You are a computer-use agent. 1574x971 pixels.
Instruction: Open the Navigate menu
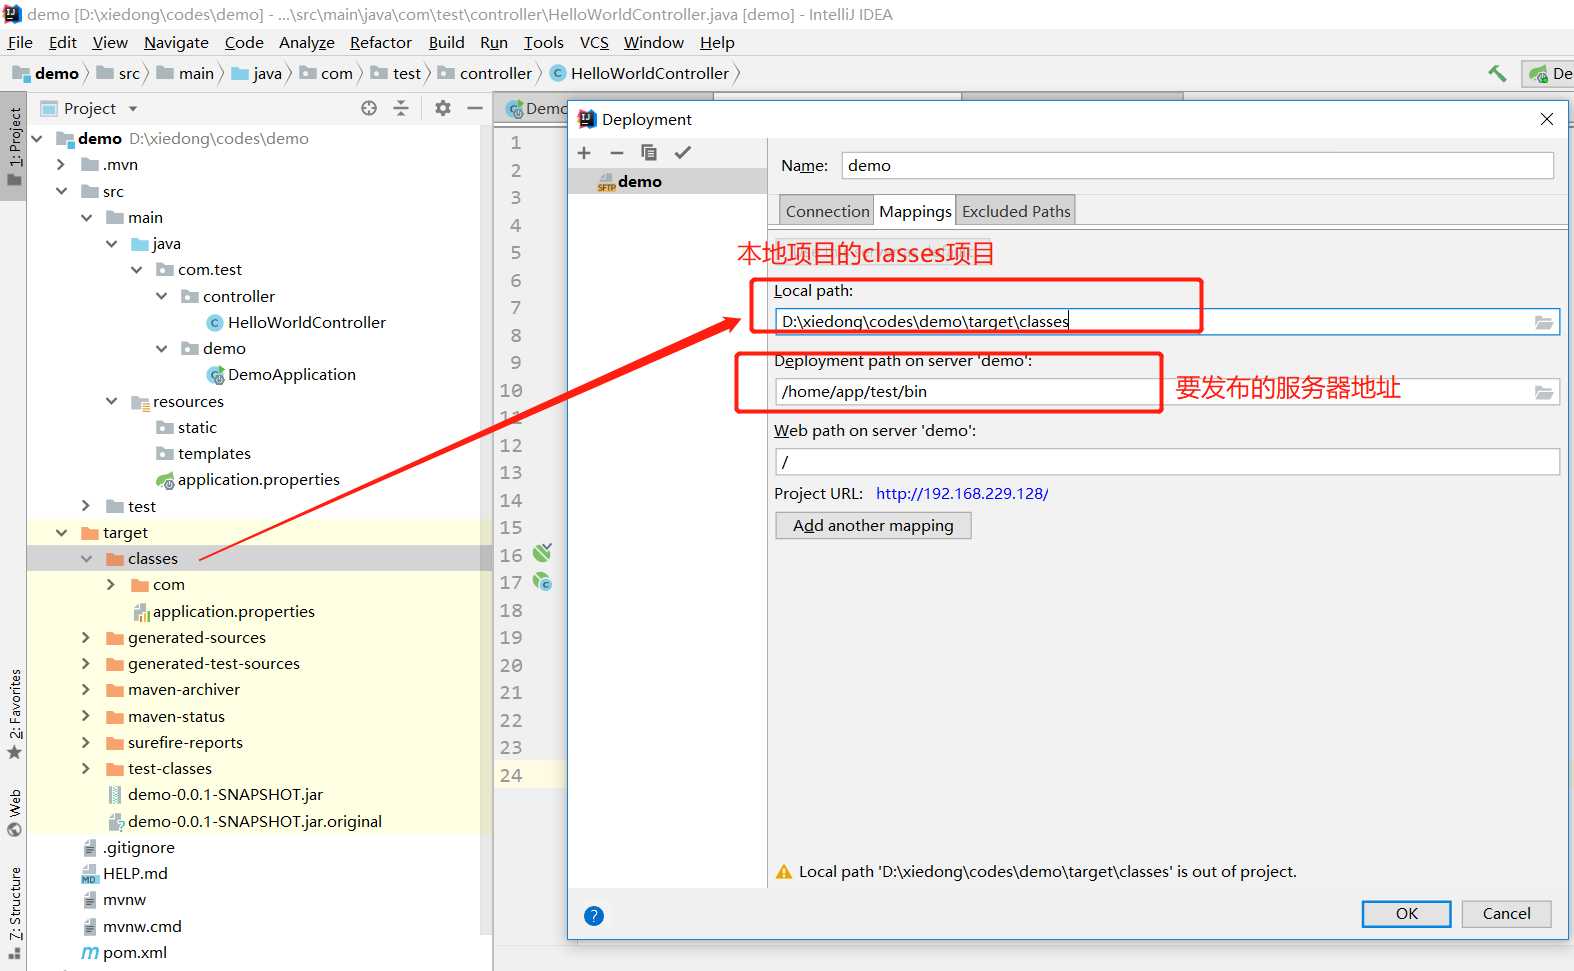176,42
